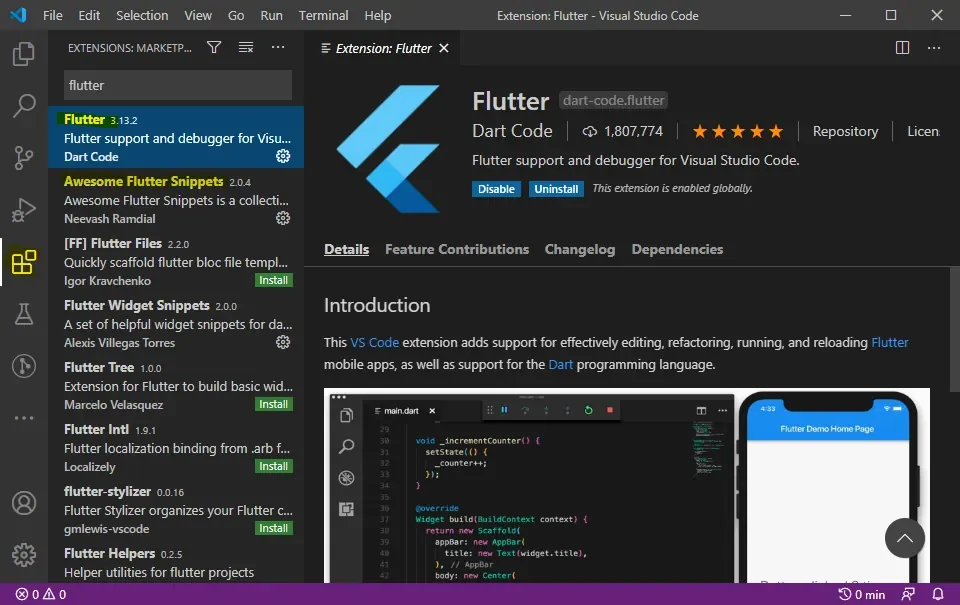Open editor more actions ellipsis
The height and width of the screenshot is (605, 960).
(934, 48)
